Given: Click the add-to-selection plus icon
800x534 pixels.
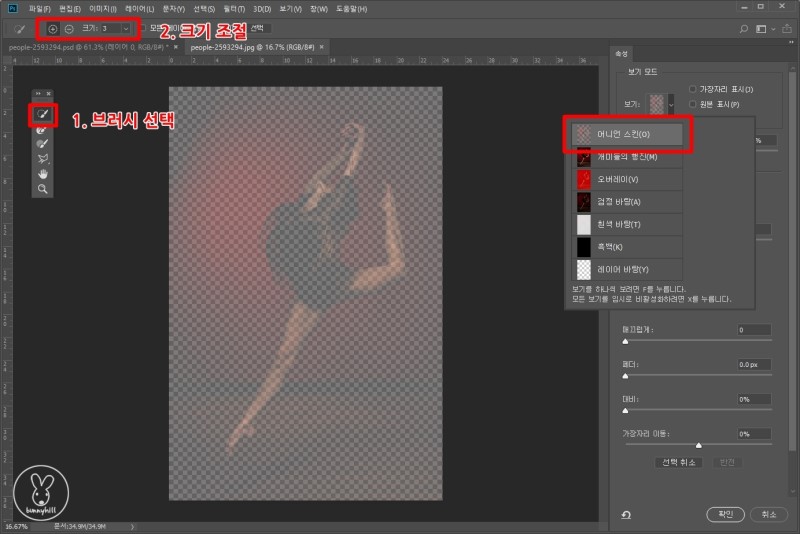Looking at the screenshot, I should point(53,29).
